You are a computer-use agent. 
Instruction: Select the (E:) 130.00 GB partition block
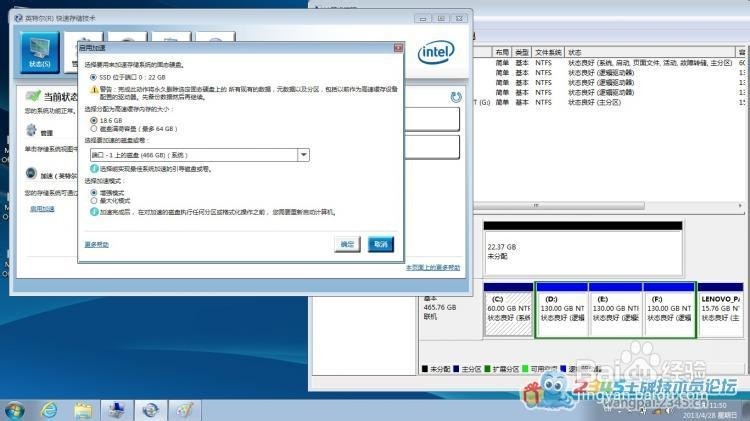coord(616,310)
